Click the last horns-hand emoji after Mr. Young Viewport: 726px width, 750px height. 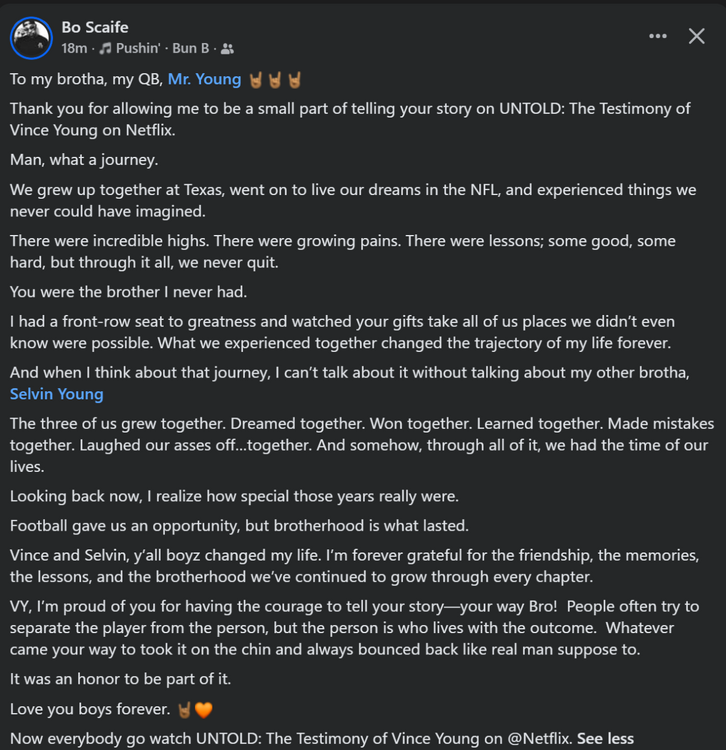(295, 80)
